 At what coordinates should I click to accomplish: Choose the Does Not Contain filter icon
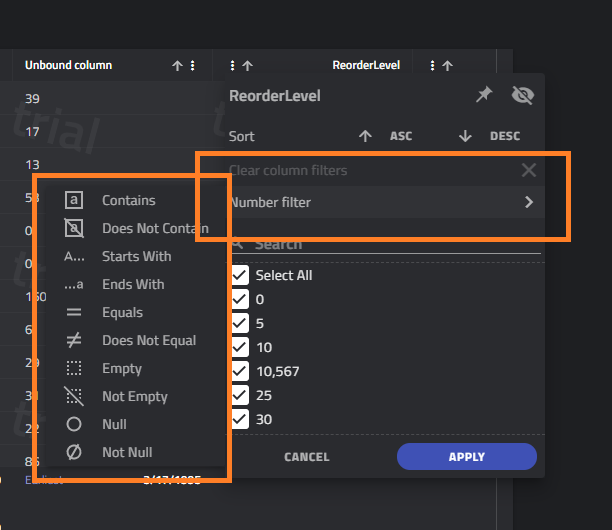tap(74, 228)
